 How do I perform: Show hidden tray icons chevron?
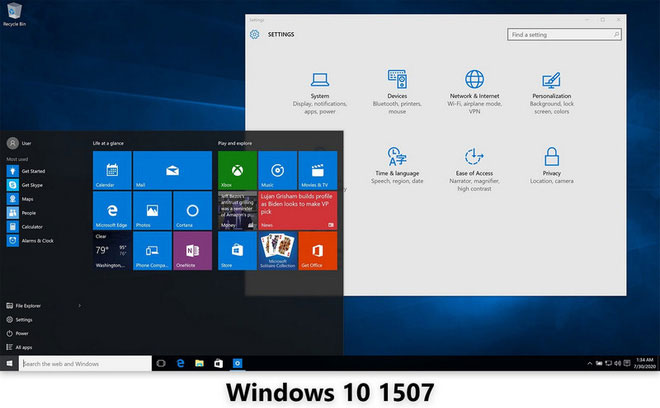589,363
